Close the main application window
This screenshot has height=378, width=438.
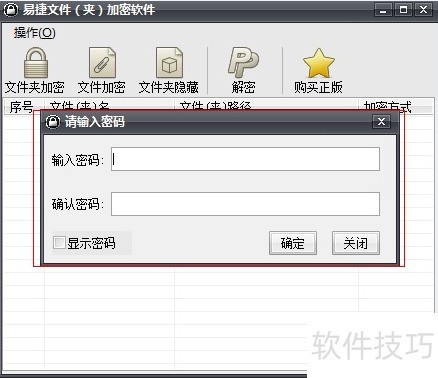click(423, 10)
